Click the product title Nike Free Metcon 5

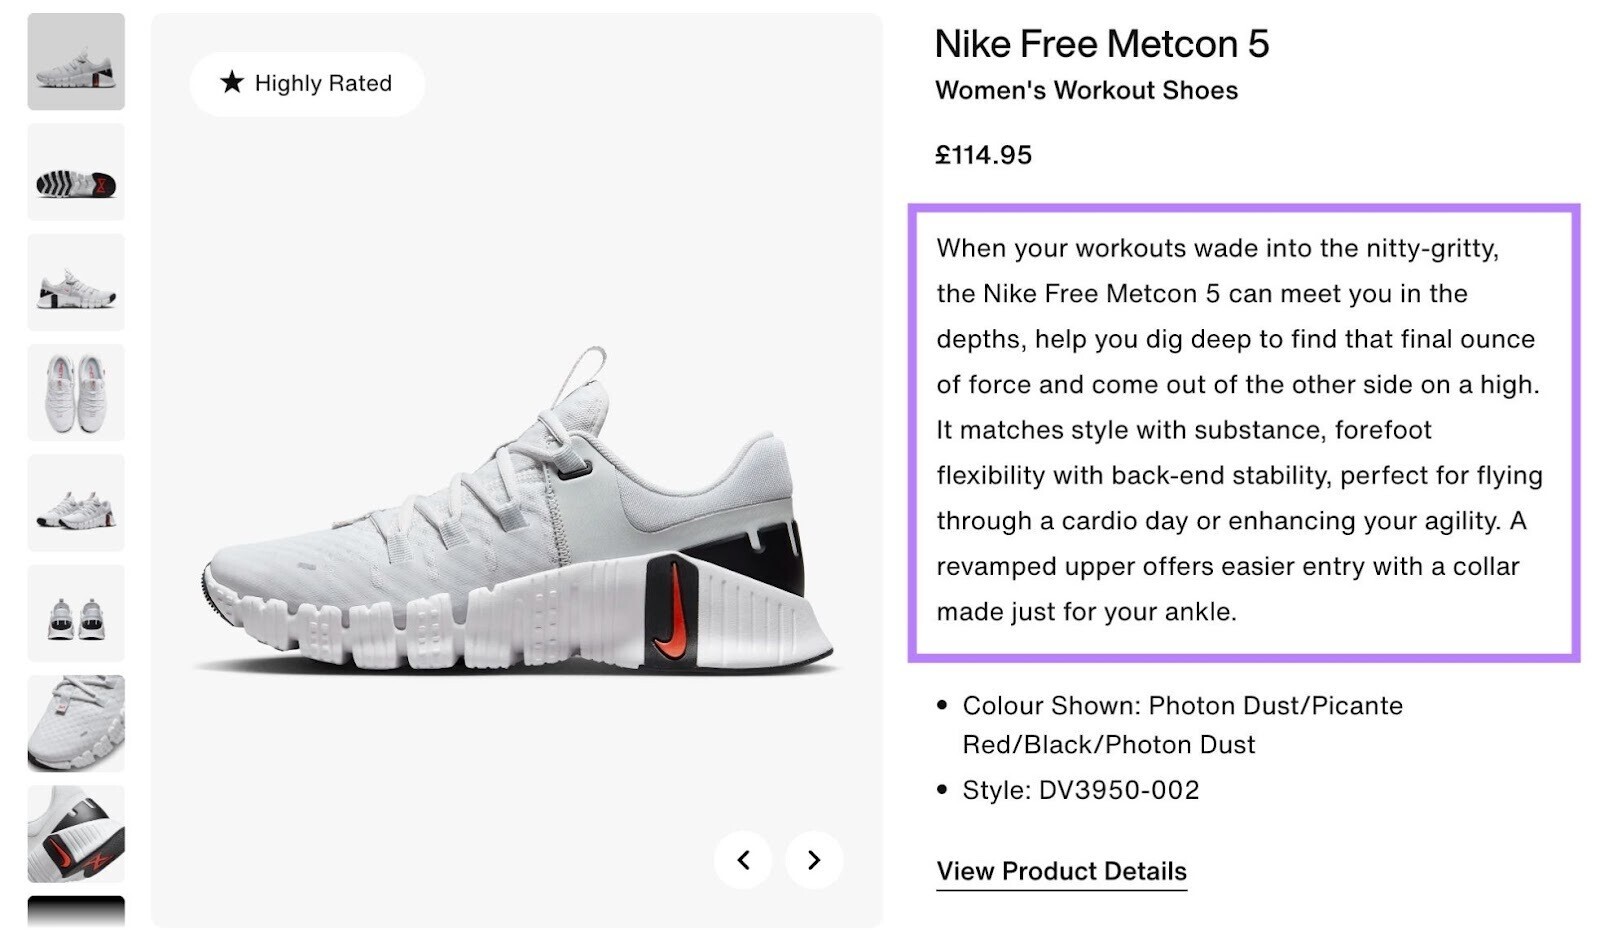(x=1101, y=44)
